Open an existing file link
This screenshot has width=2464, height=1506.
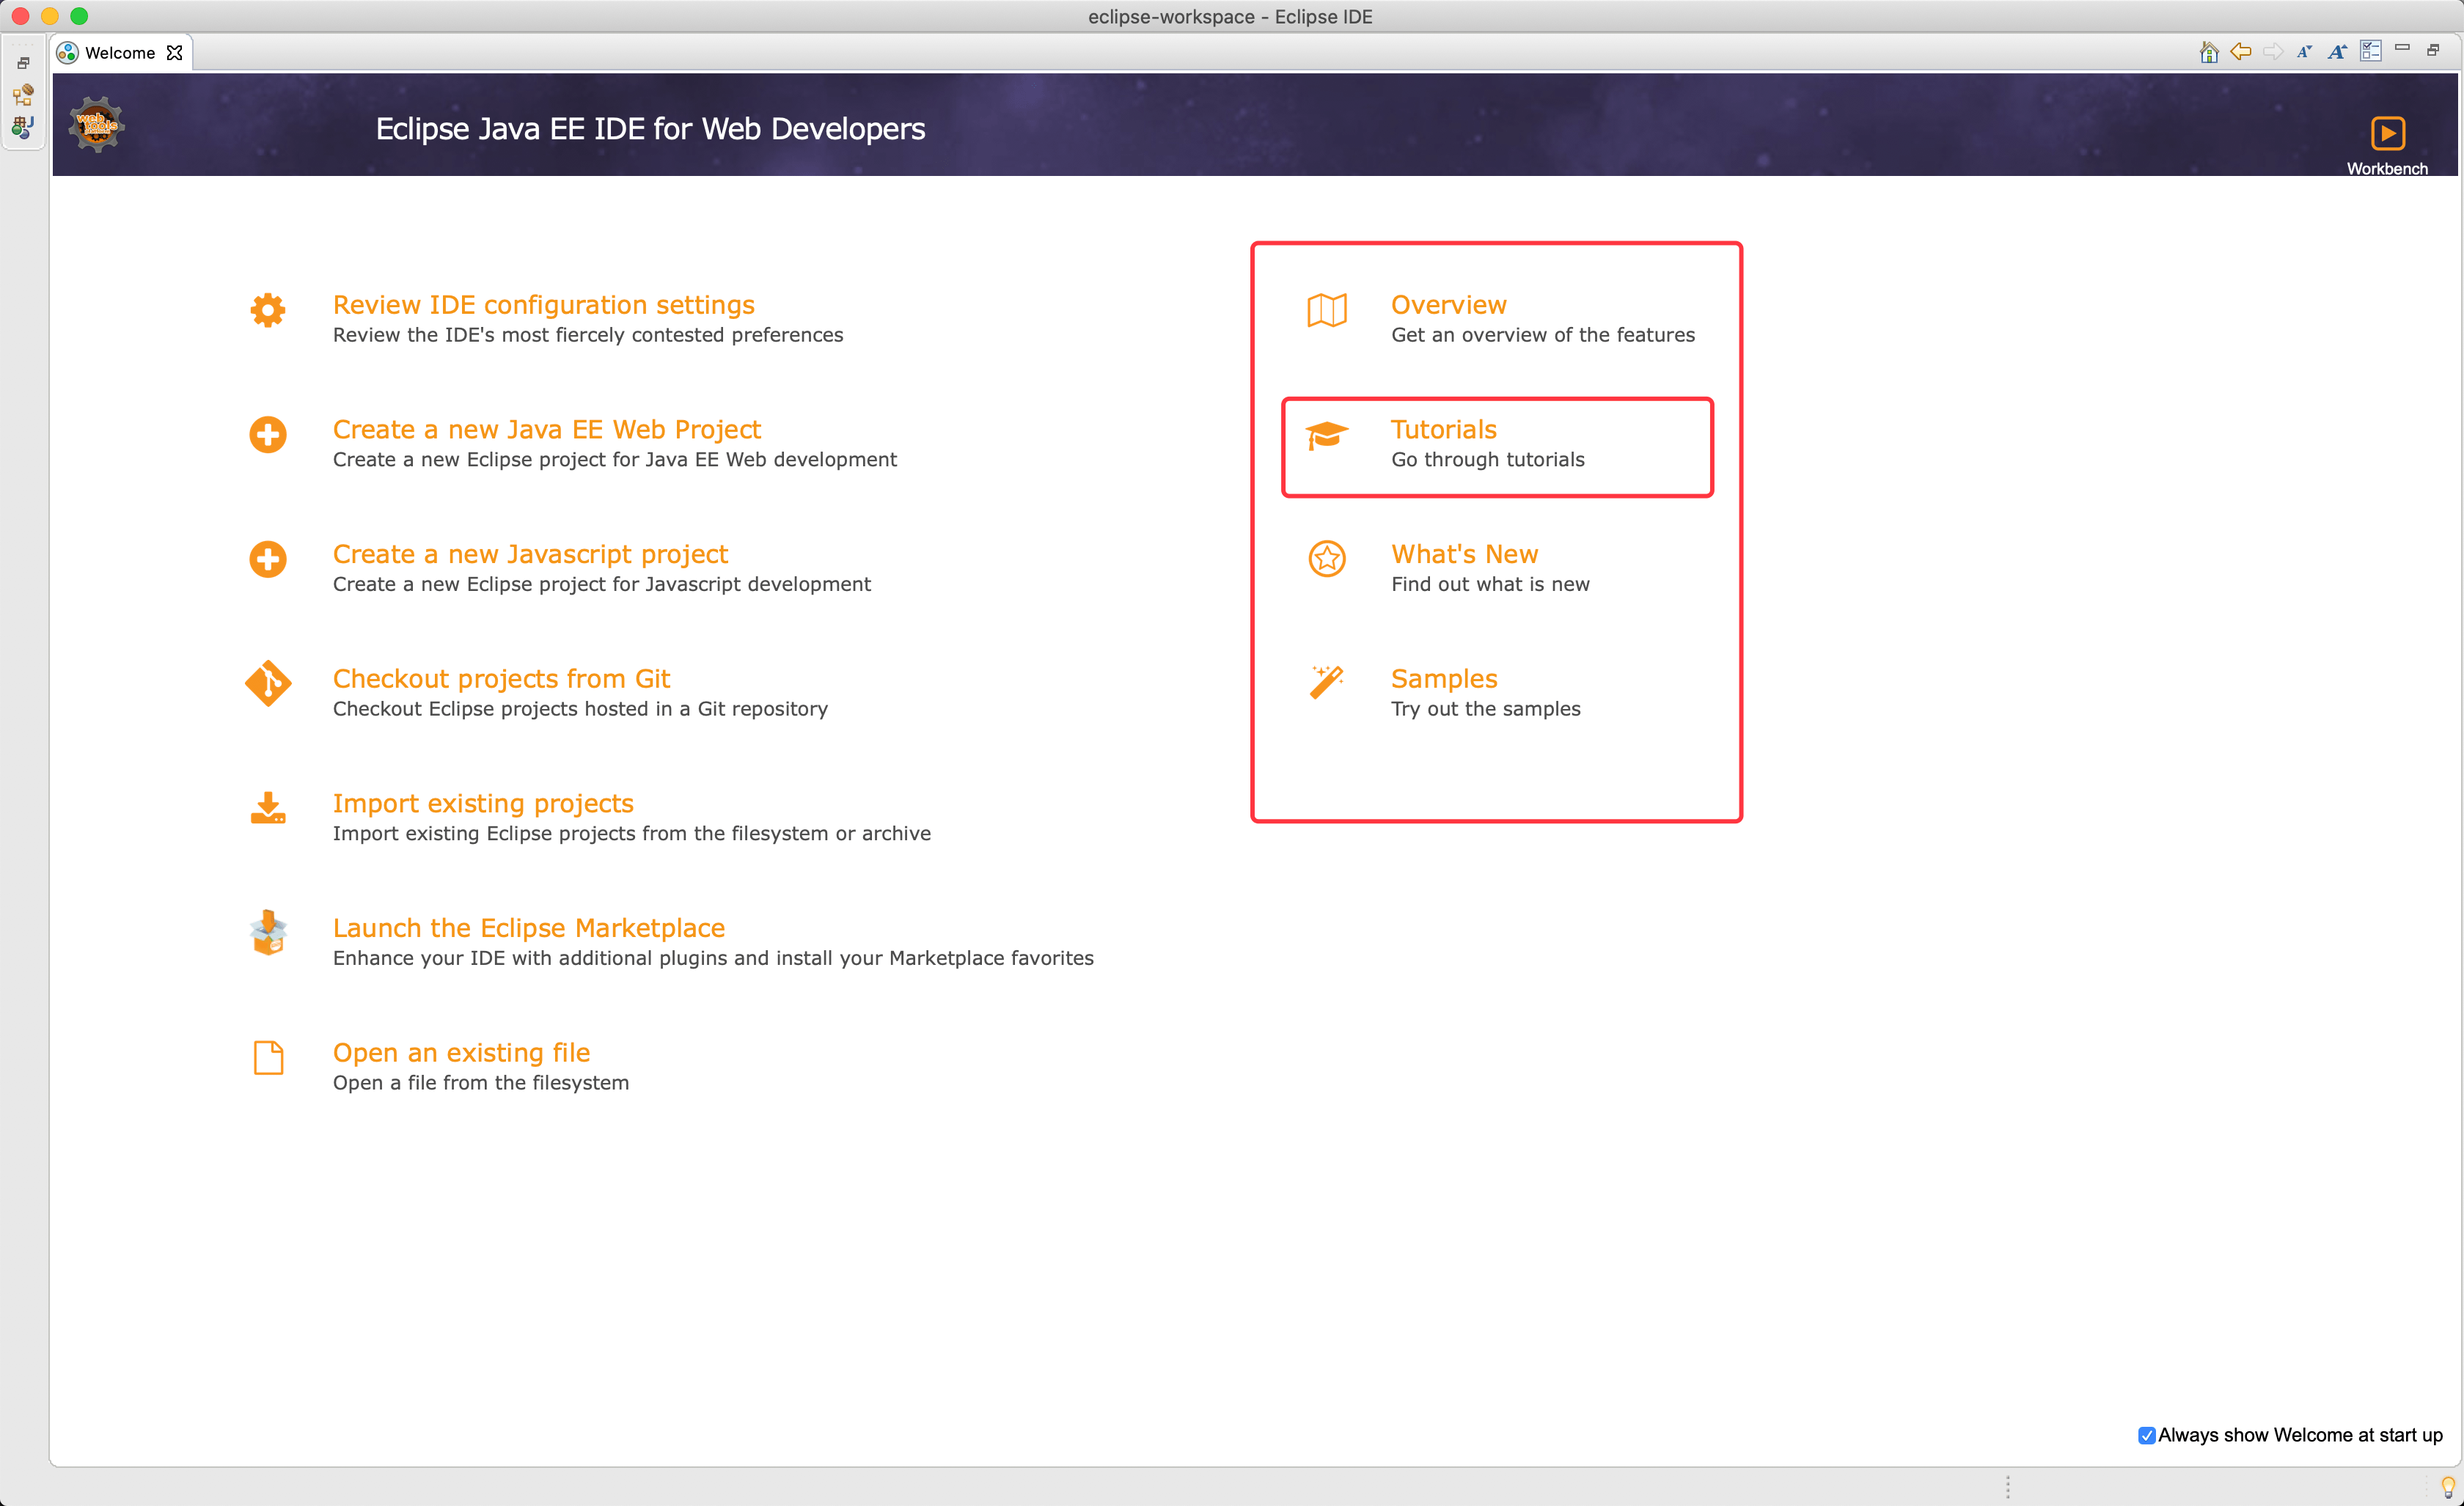point(461,1052)
